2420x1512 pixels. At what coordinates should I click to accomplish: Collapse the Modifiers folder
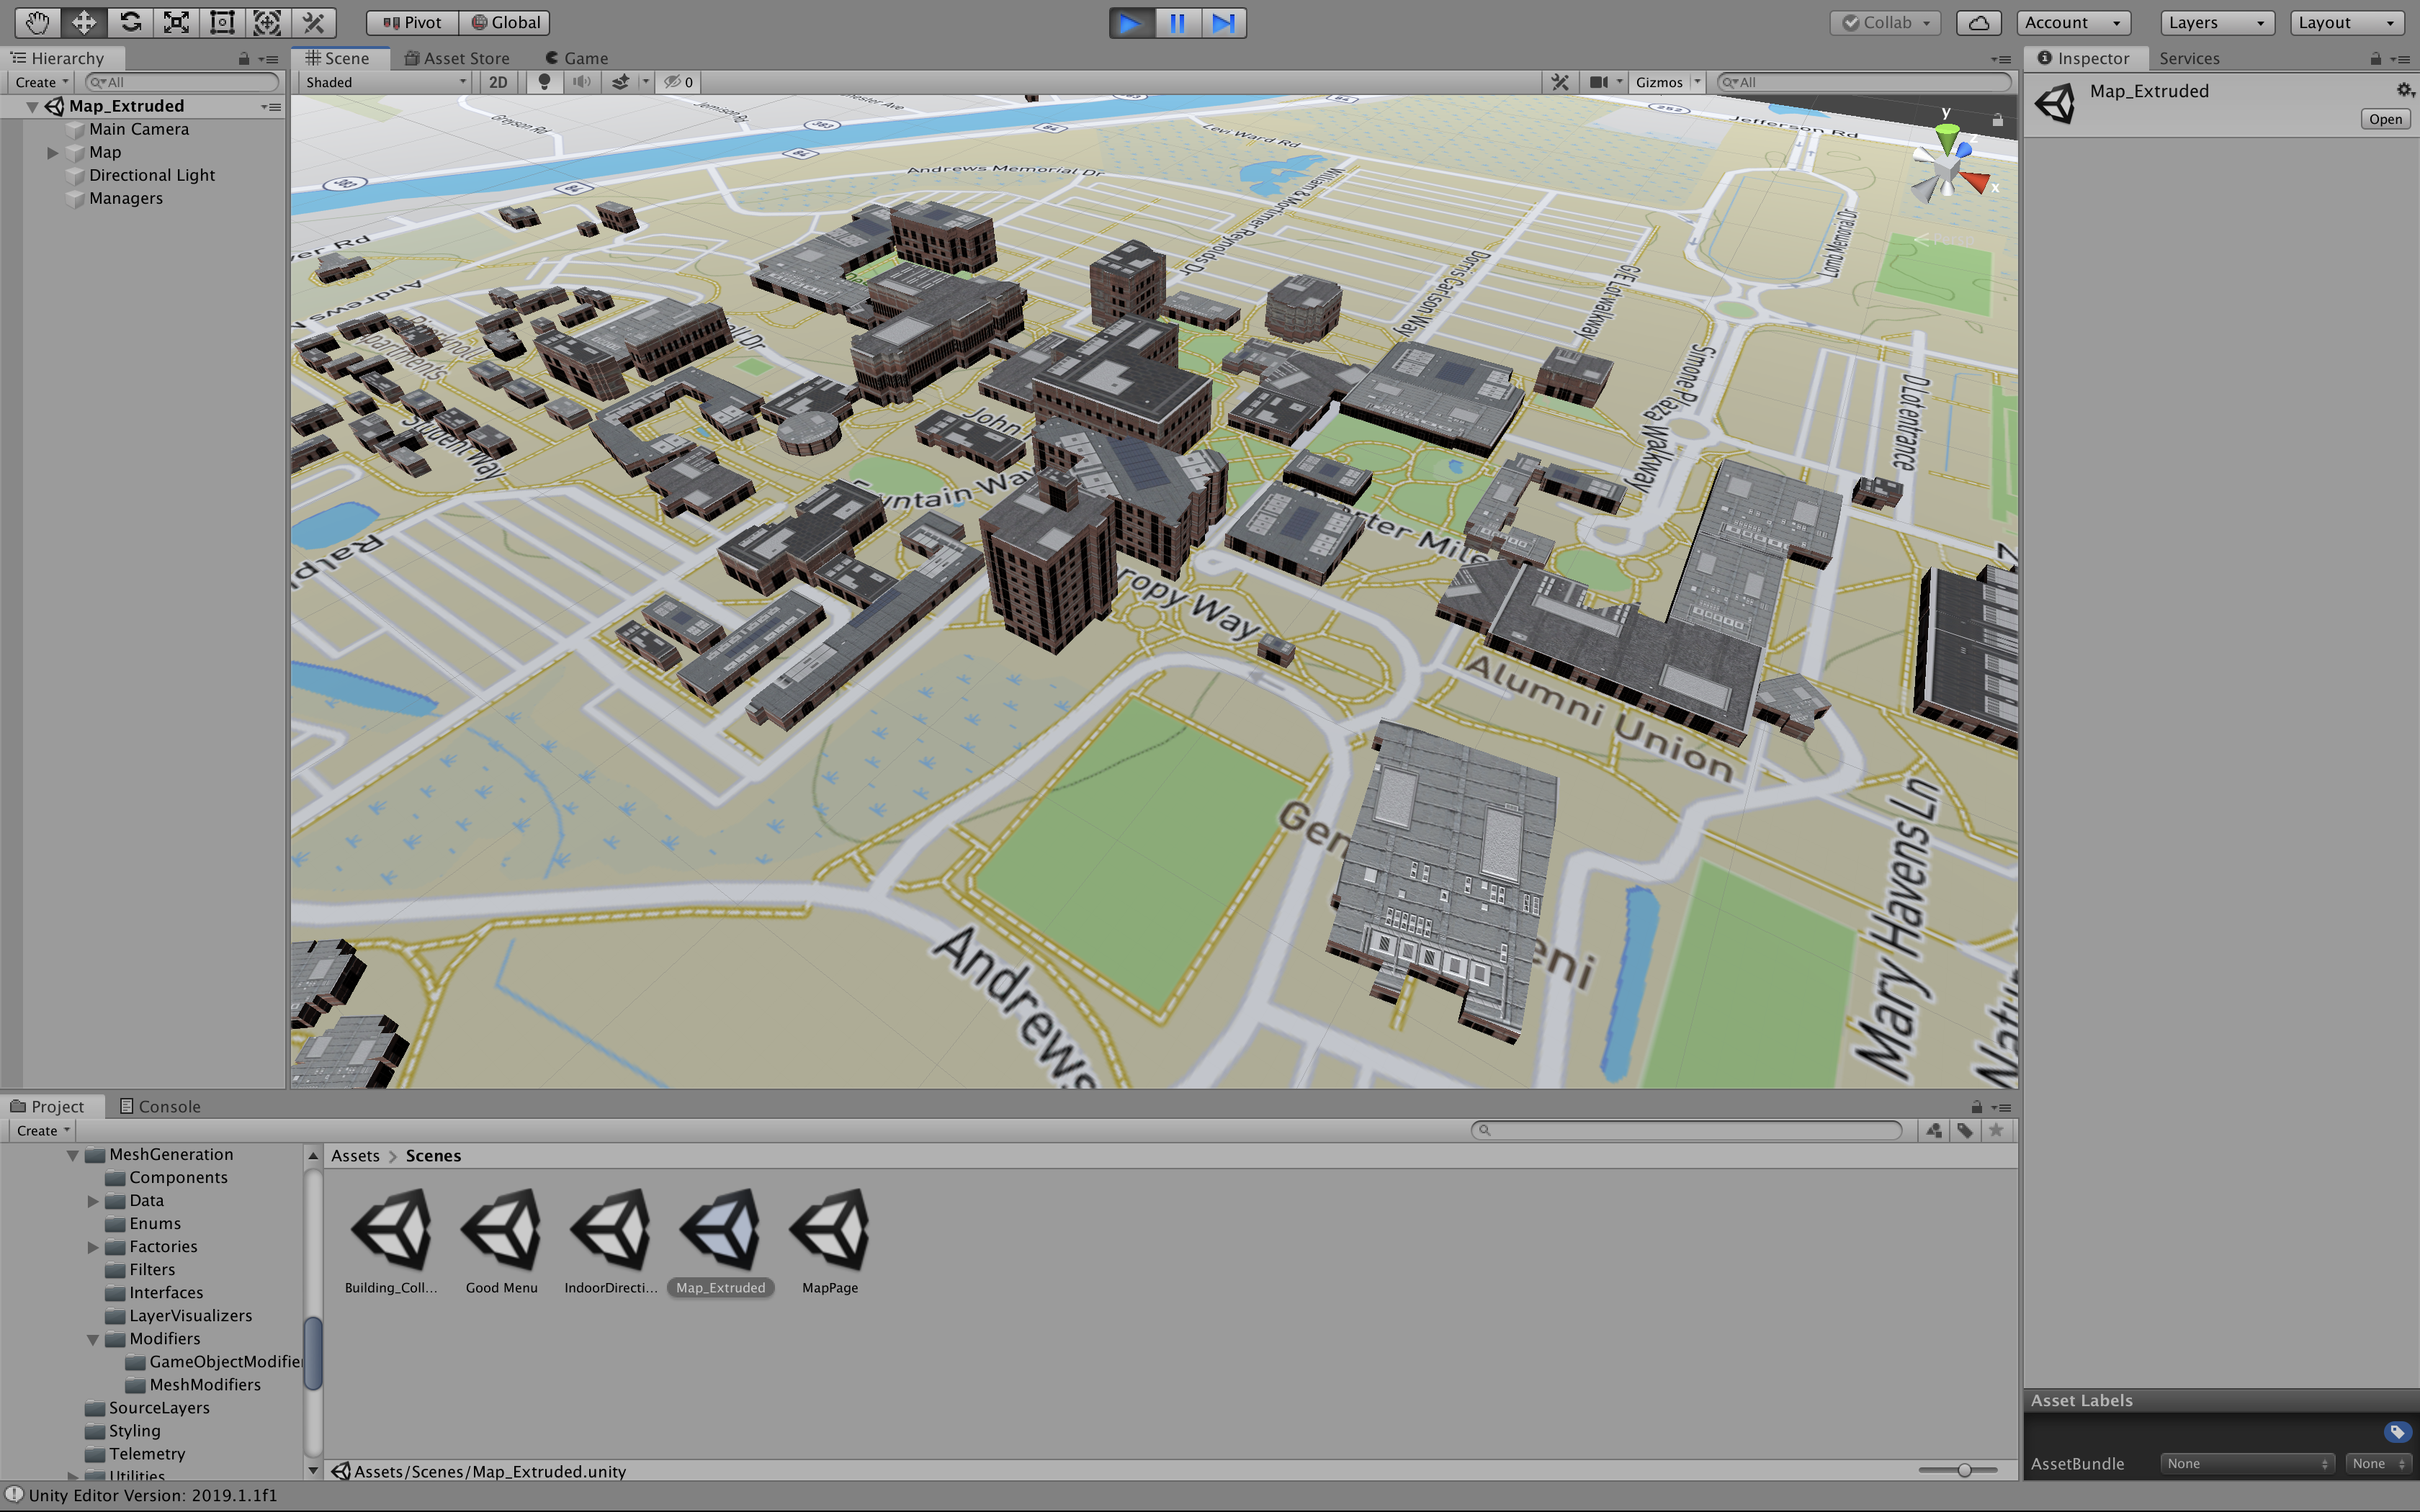coord(93,1339)
